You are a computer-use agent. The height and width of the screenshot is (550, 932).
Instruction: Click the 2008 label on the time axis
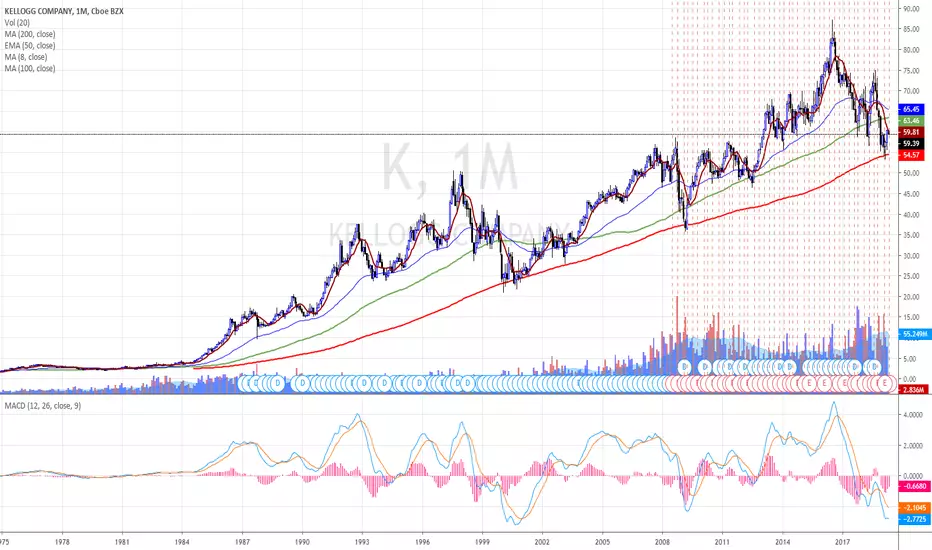coord(662,542)
